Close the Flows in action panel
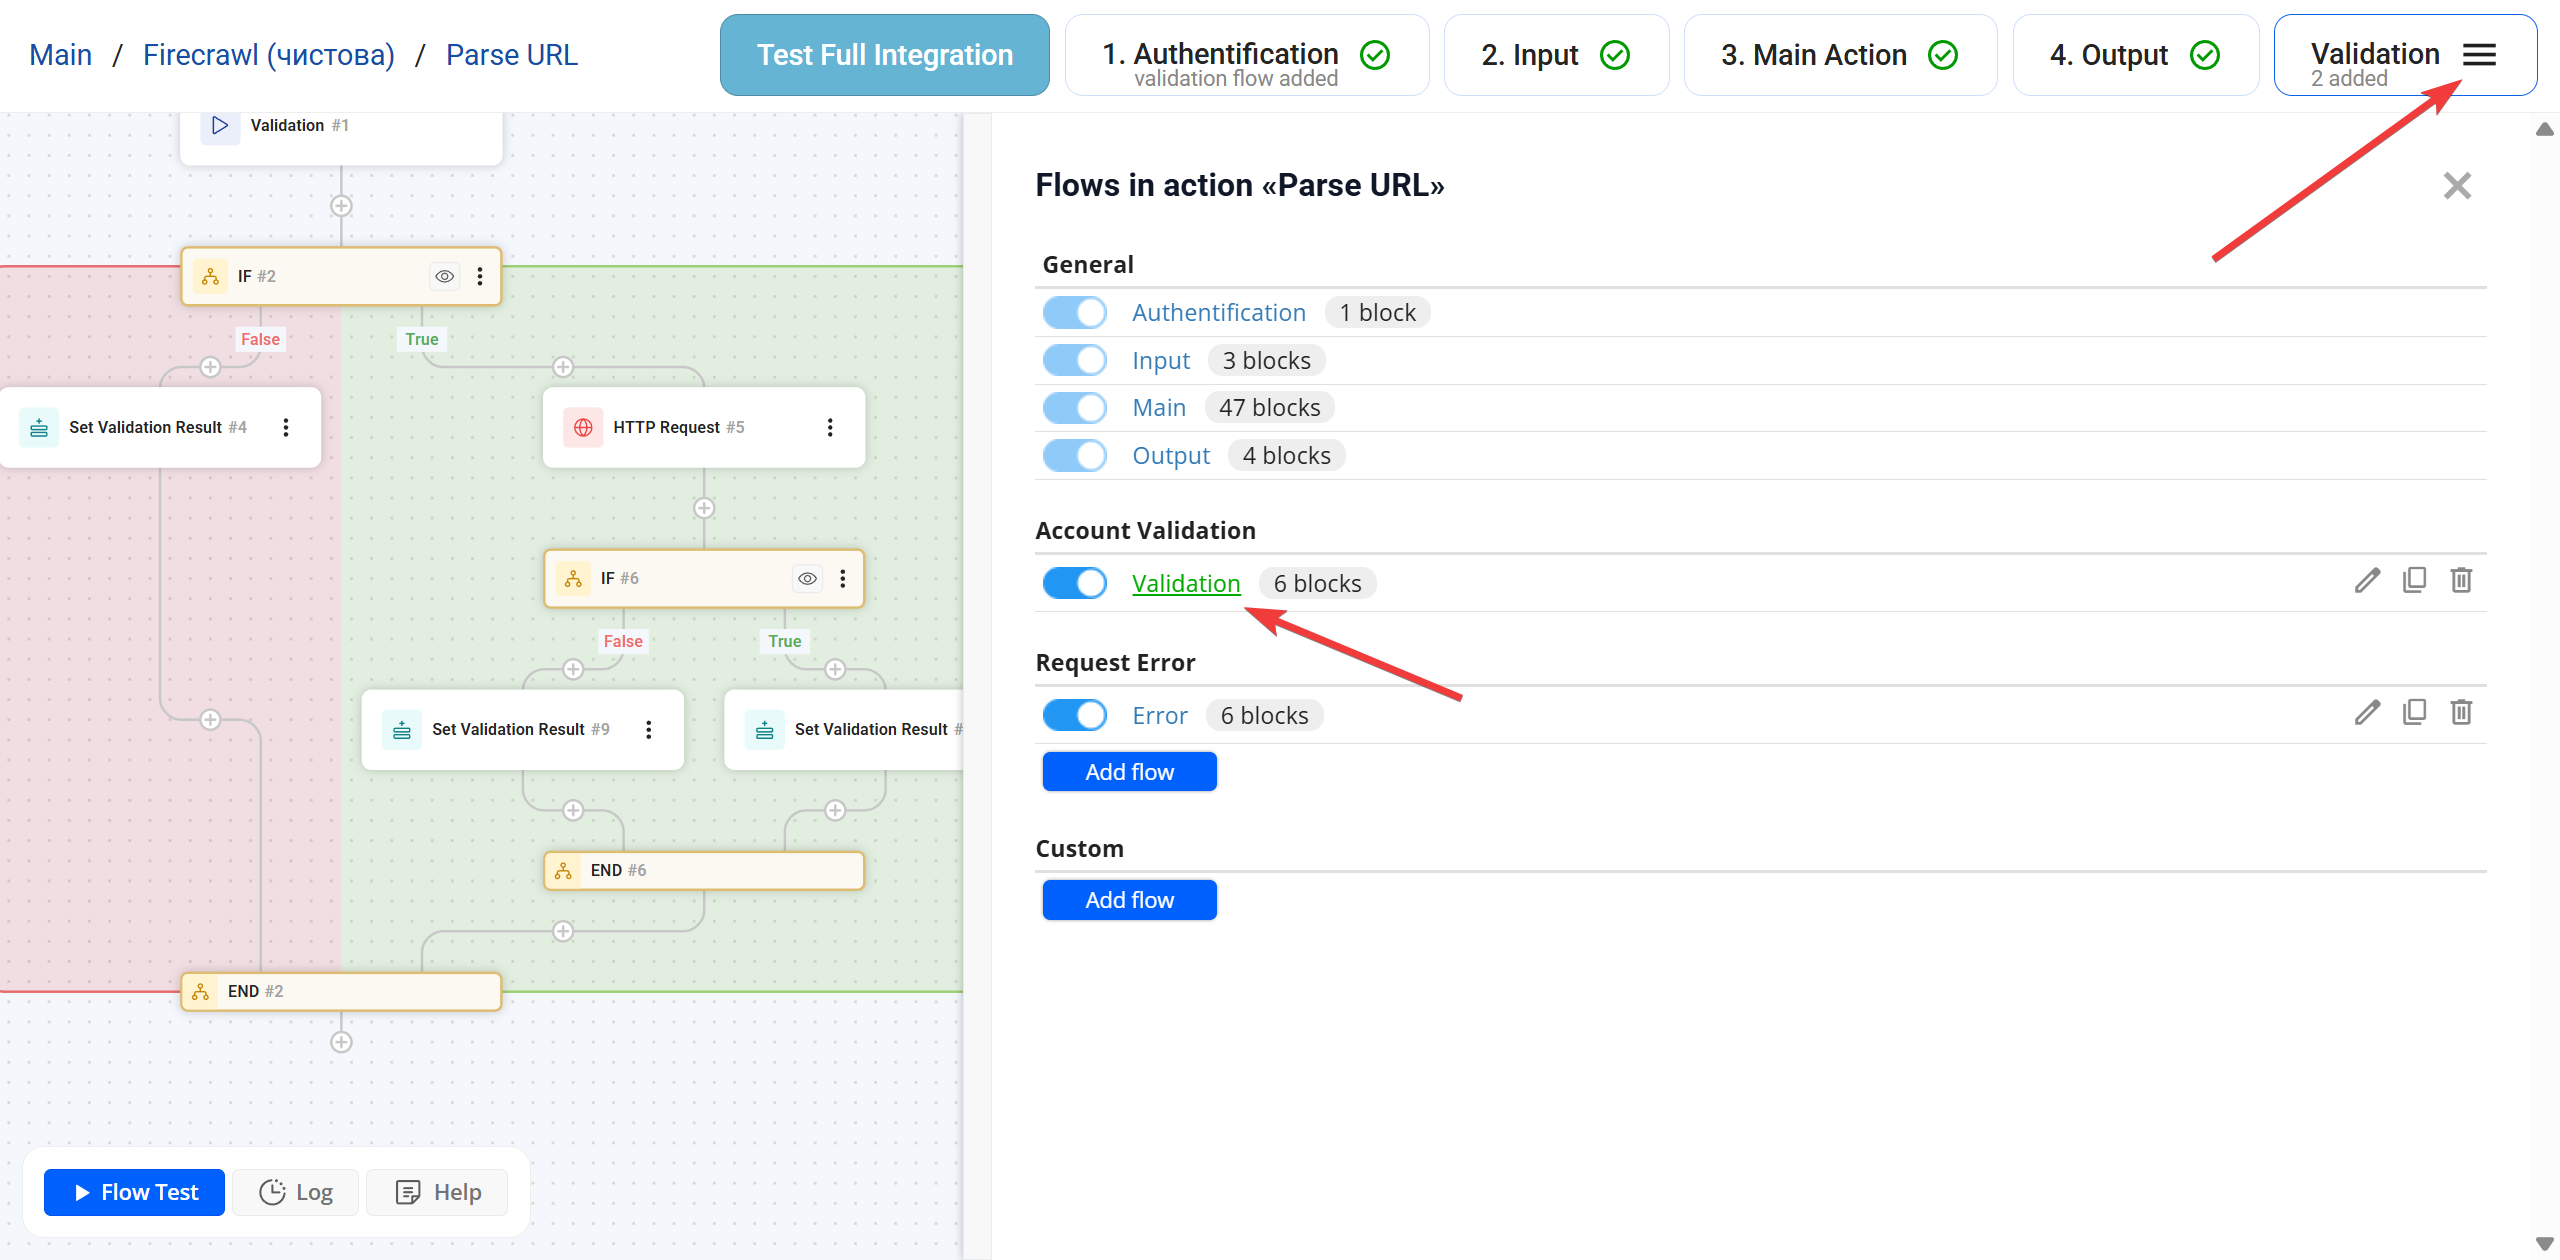The height and width of the screenshot is (1260, 2560). pyautogui.click(x=2457, y=186)
